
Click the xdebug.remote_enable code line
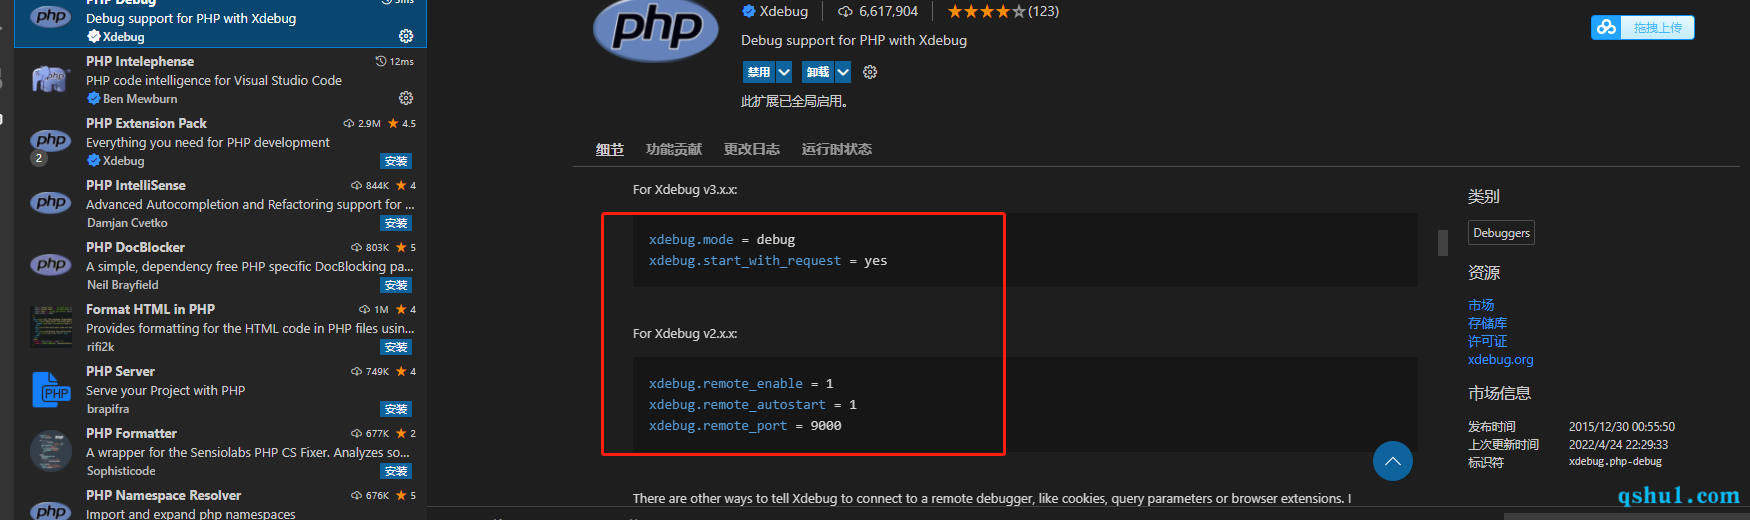tap(741, 383)
